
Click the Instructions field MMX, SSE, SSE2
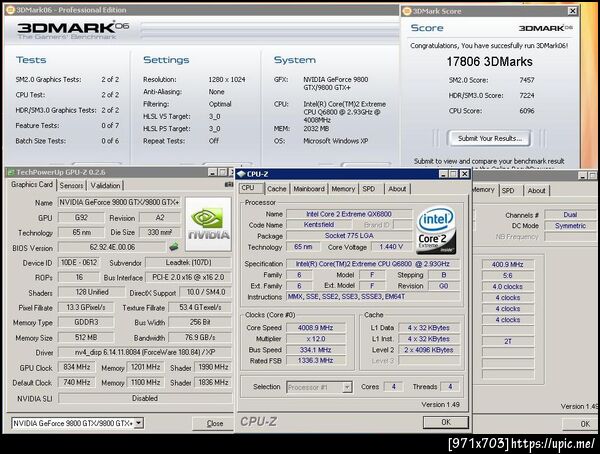(x=373, y=297)
